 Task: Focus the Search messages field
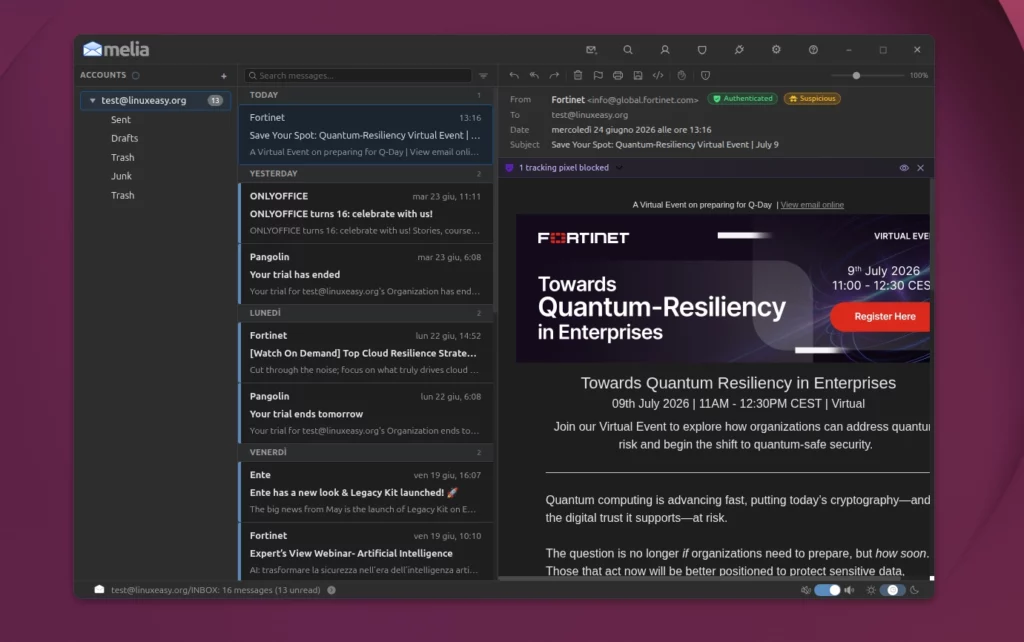(x=358, y=76)
